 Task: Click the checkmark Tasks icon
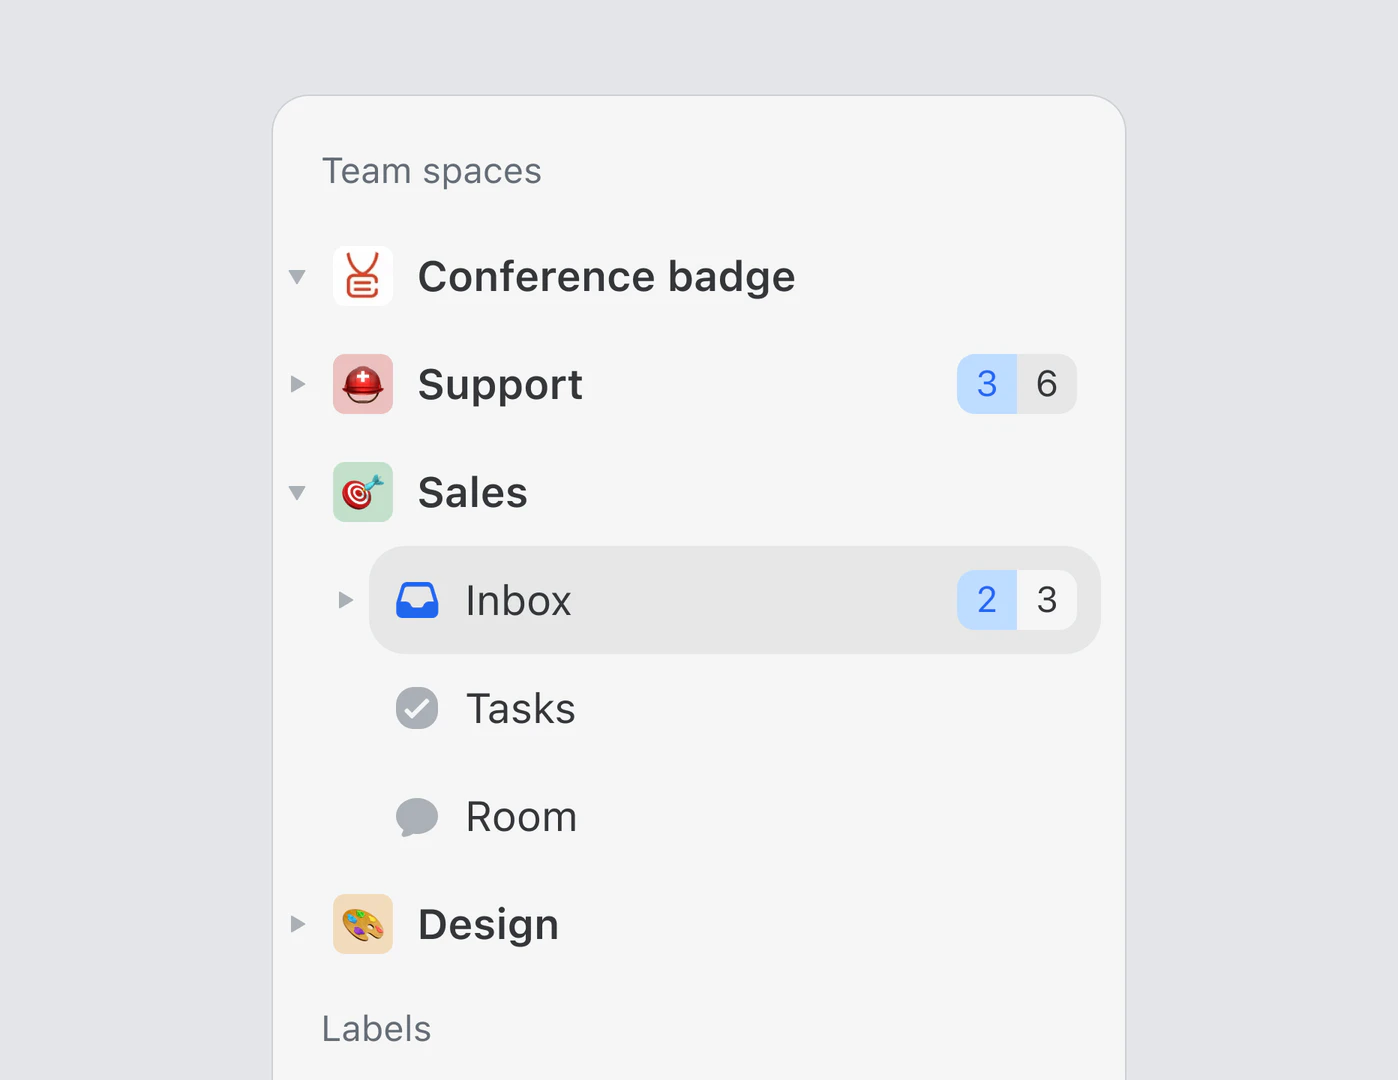pos(417,708)
